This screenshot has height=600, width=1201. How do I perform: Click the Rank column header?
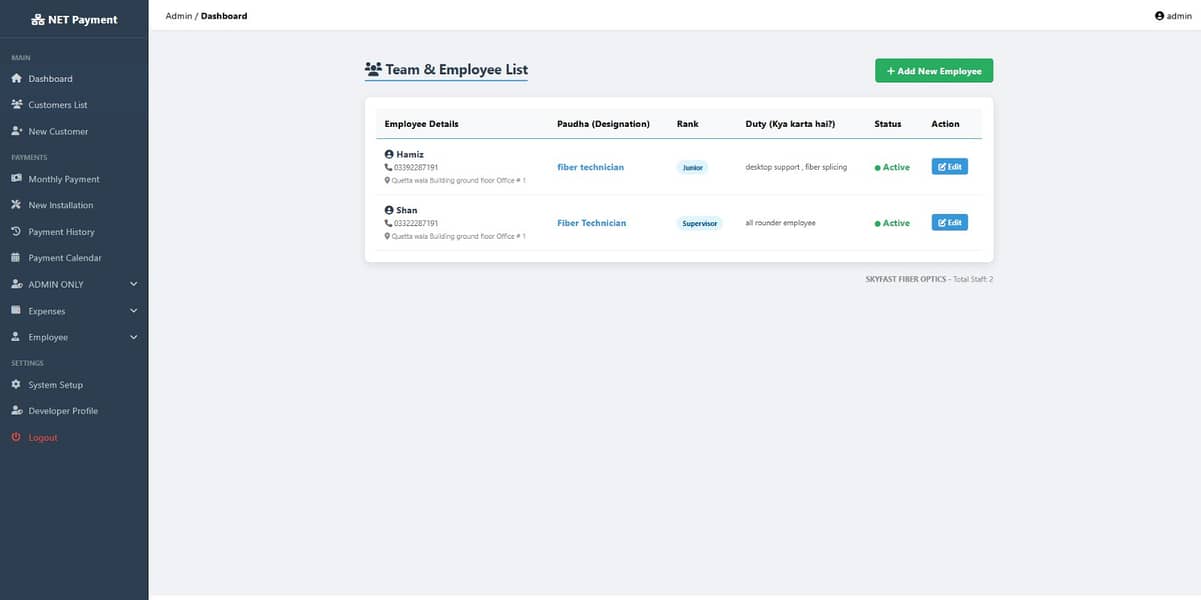(x=688, y=124)
